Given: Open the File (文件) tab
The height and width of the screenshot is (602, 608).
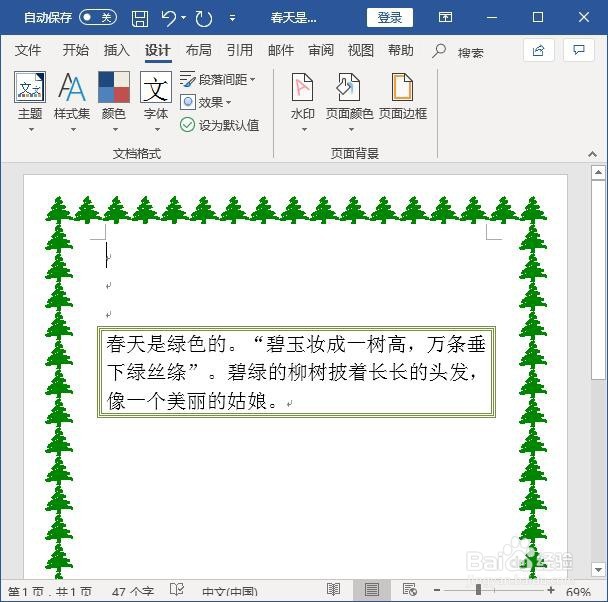Looking at the screenshot, I should pyautogui.click(x=28, y=50).
